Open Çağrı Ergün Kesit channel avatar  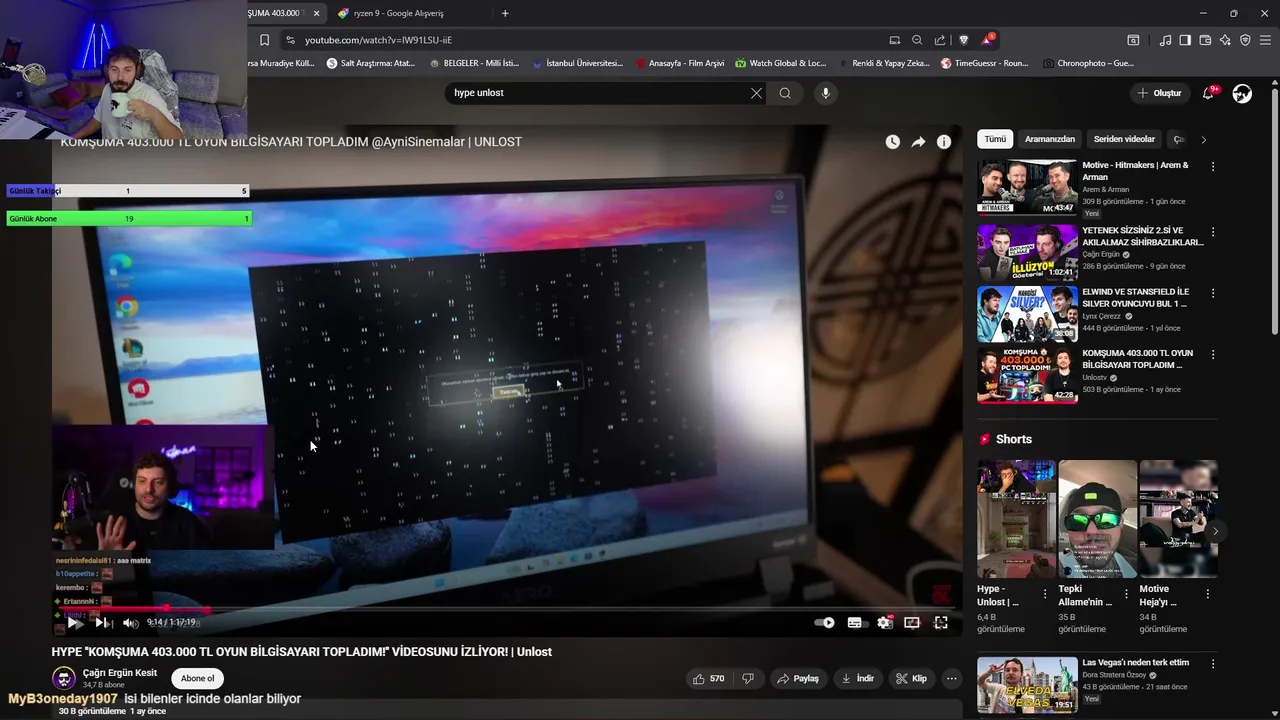coord(64,678)
